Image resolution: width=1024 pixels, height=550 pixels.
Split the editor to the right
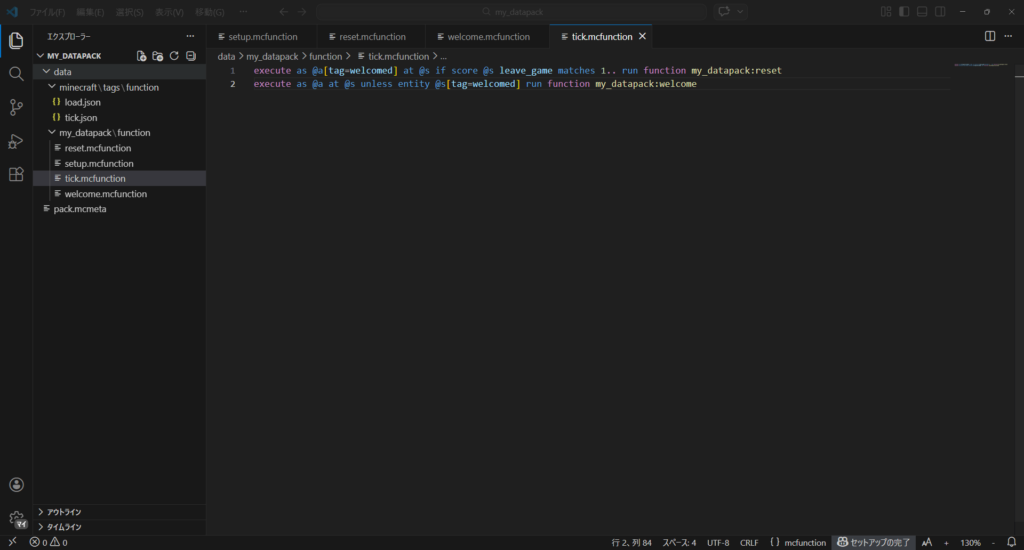click(x=990, y=36)
